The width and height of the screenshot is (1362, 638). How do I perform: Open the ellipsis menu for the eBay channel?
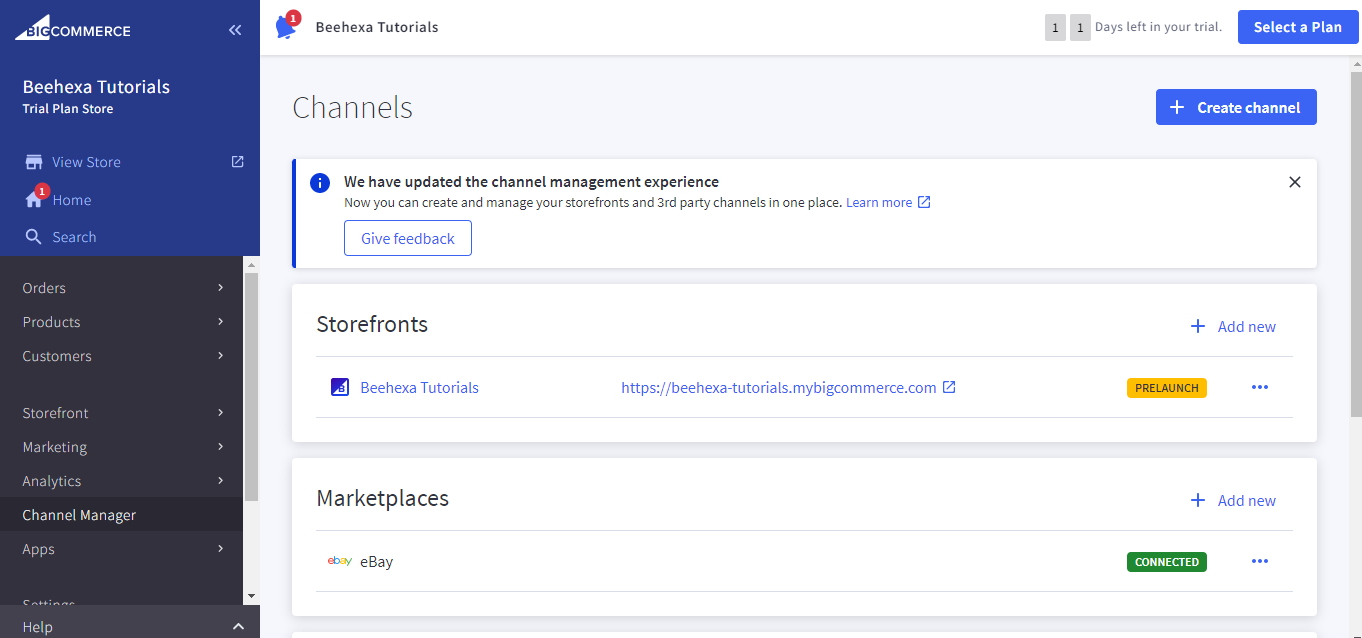coord(1259,561)
